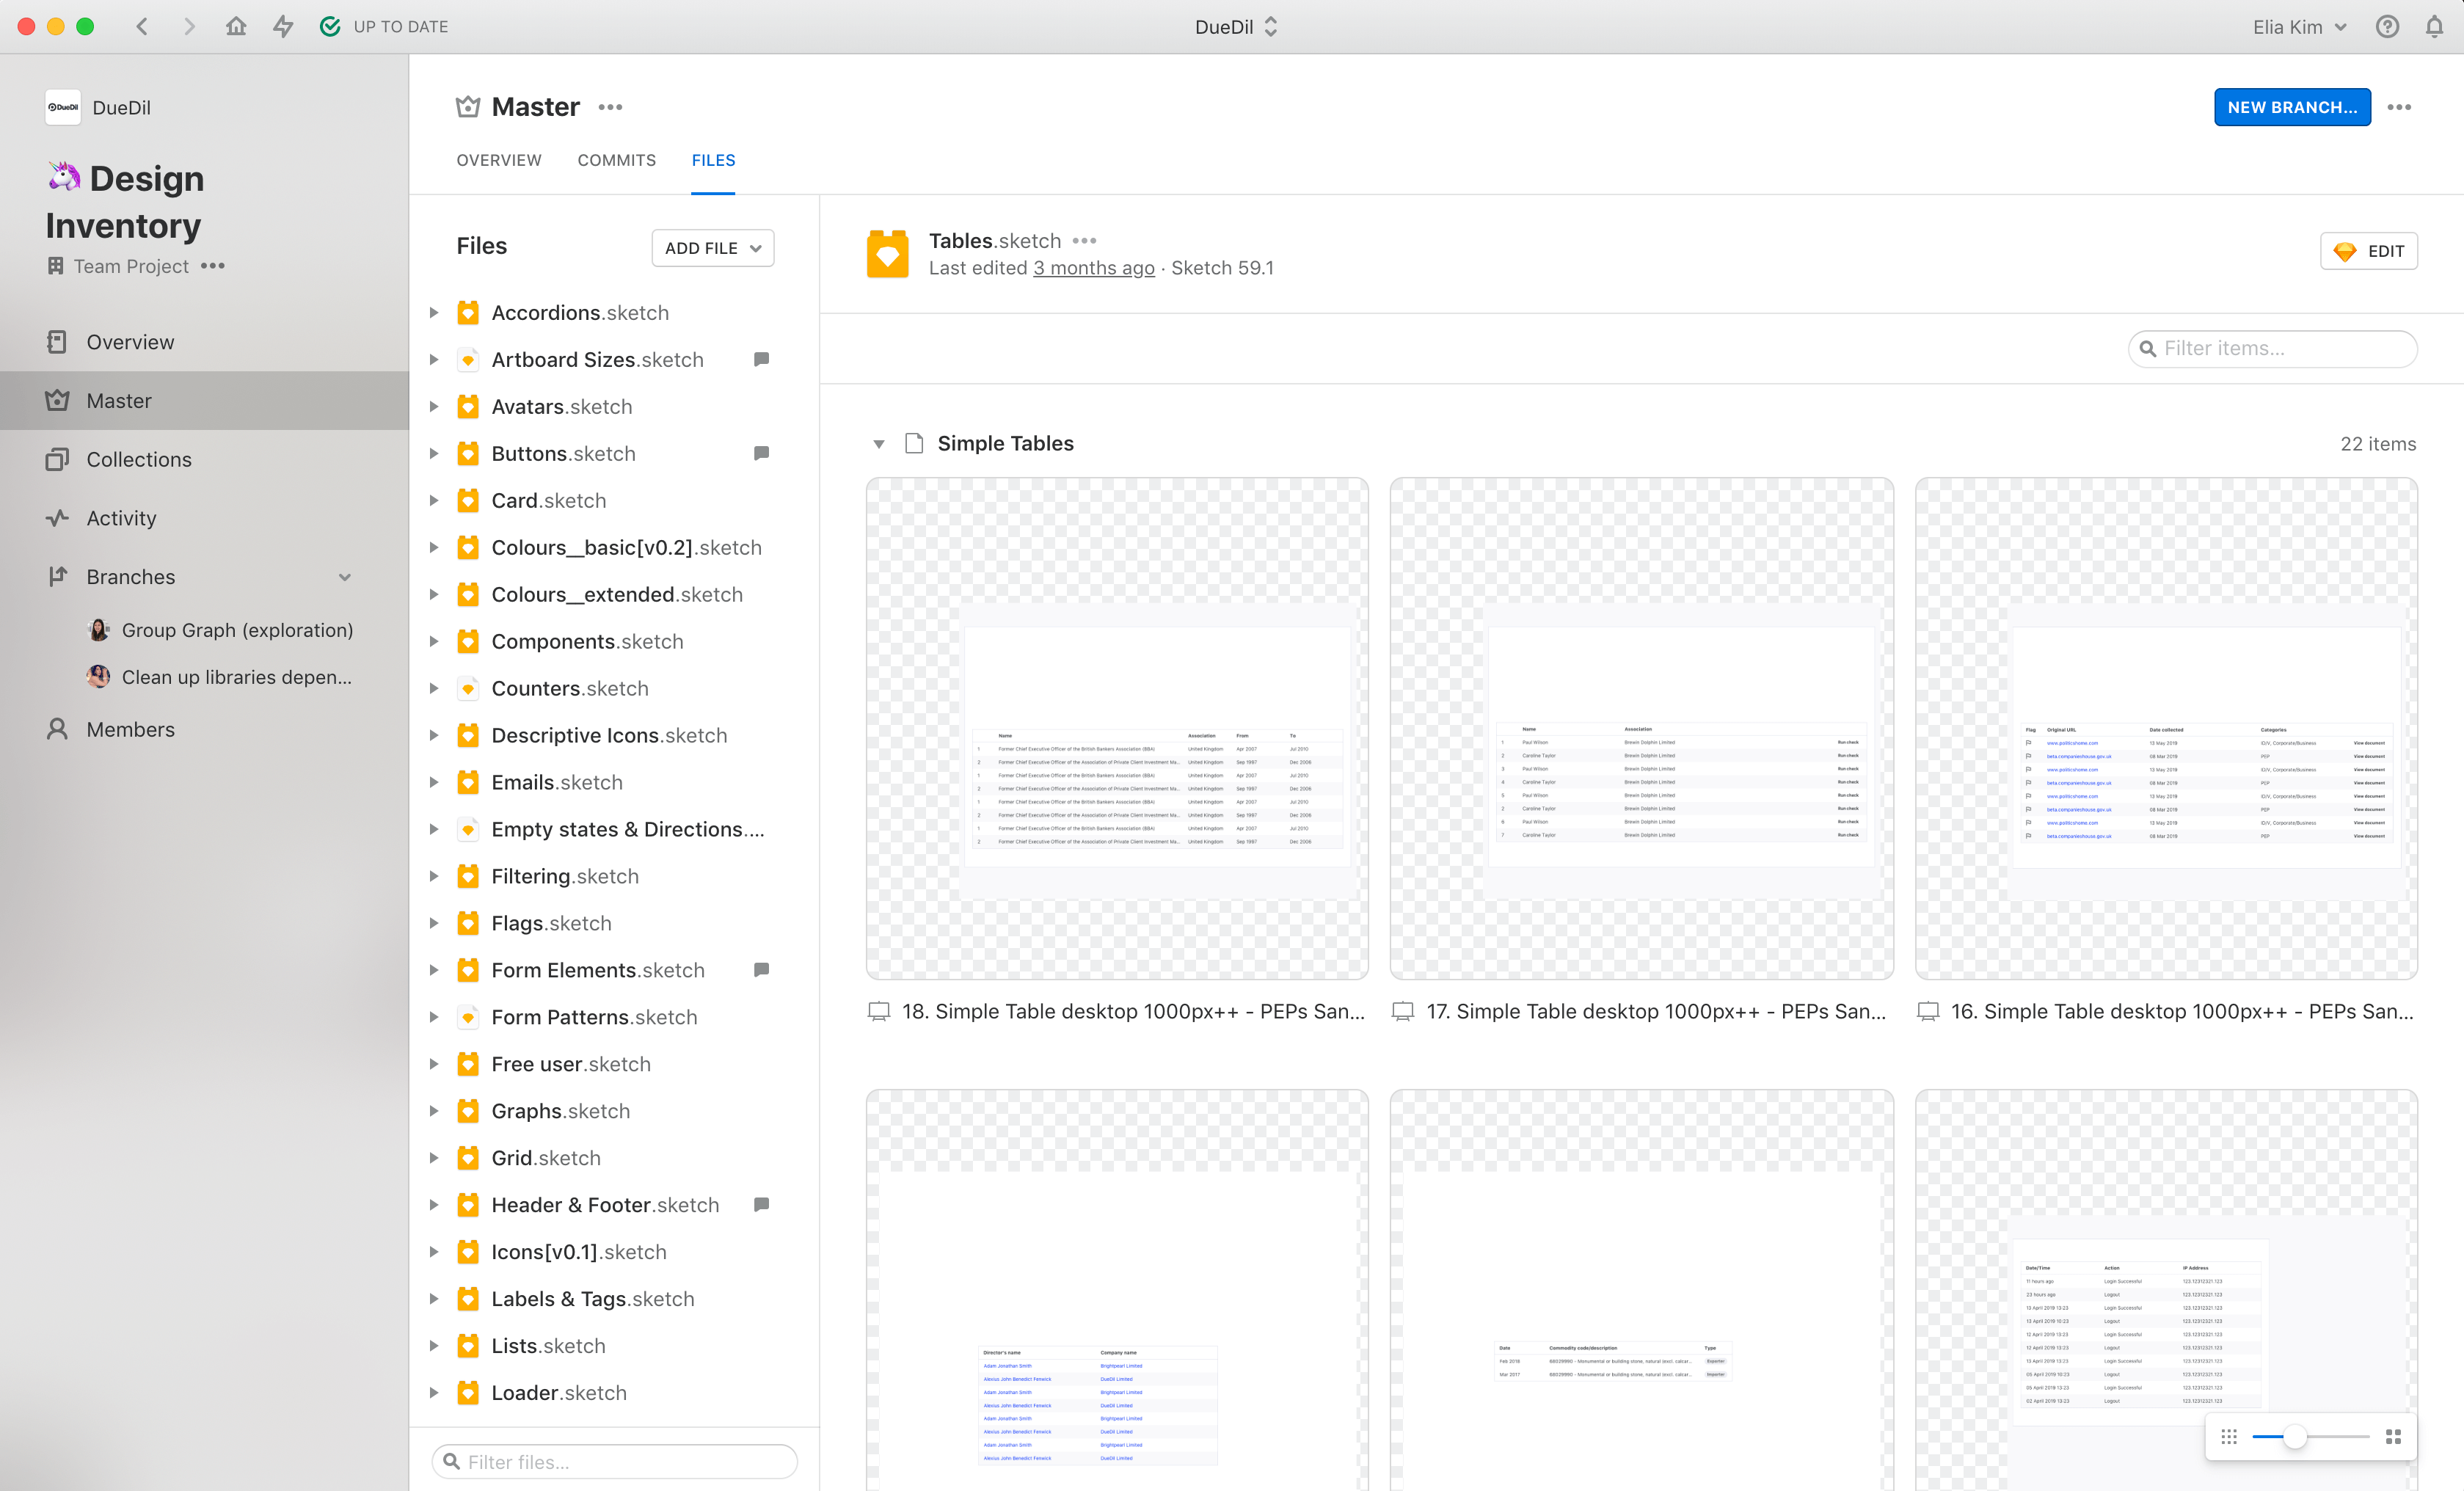Image resolution: width=2464 pixels, height=1491 pixels.
Task: Open more options for Team Project
Action: coord(212,266)
